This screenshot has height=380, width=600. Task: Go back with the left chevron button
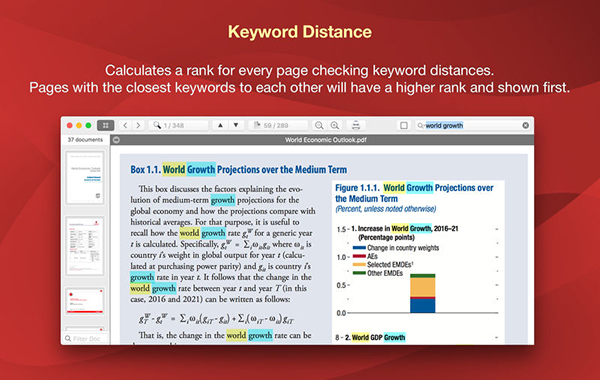click(125, 125)
